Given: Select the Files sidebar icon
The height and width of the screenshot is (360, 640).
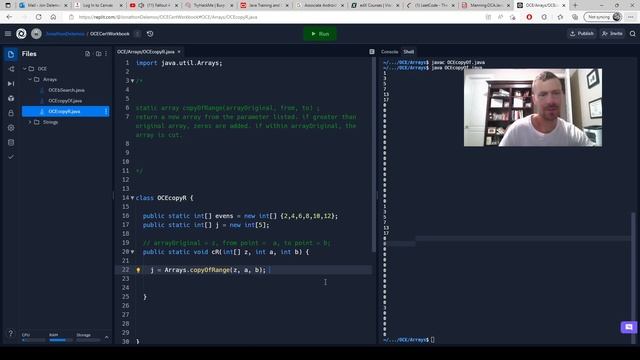Looking at the screenshot, I should [11, 54].
